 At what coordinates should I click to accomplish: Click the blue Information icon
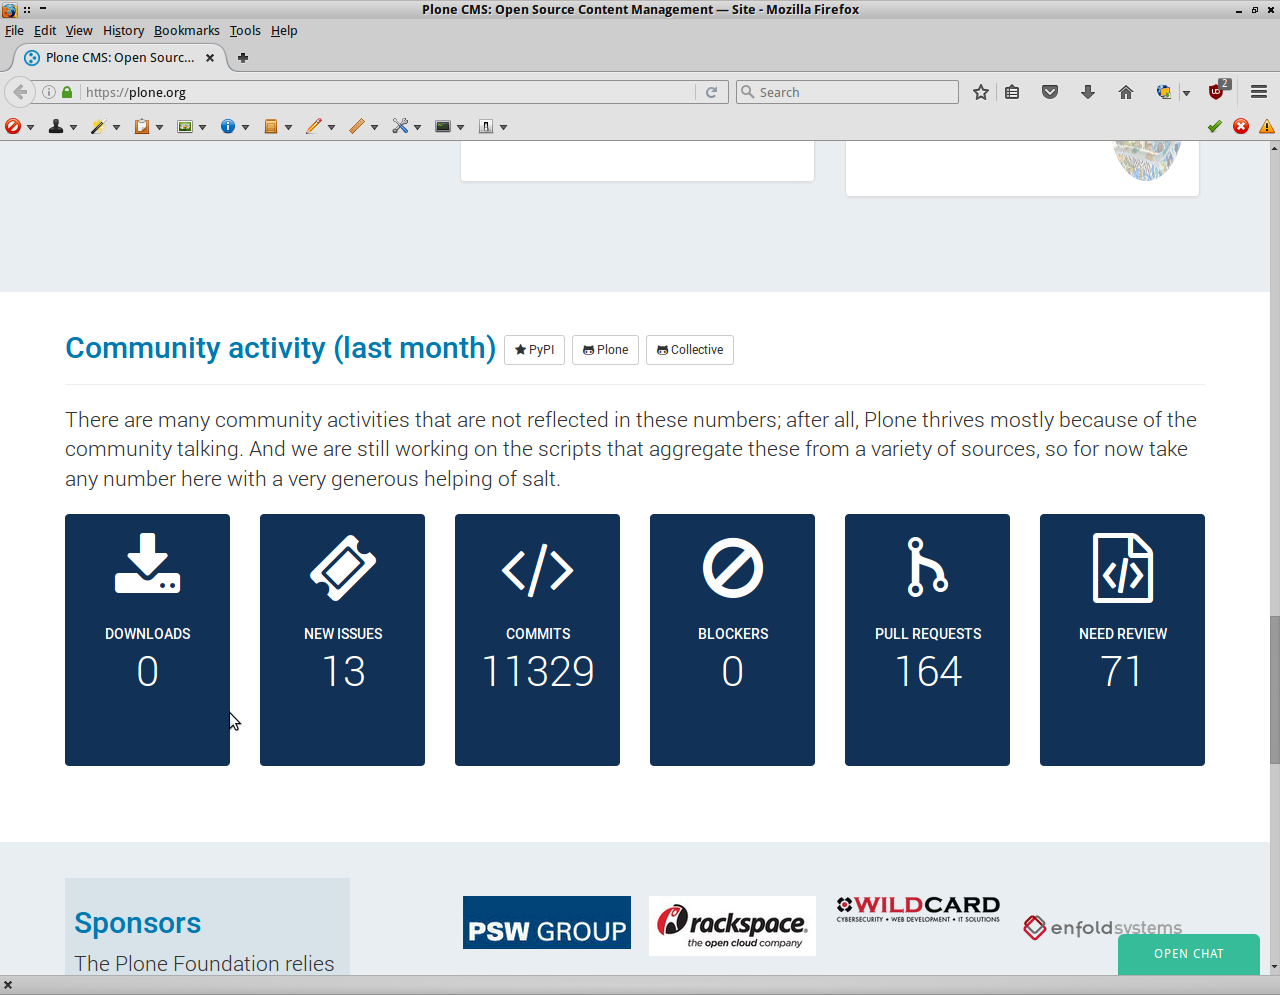228,126
